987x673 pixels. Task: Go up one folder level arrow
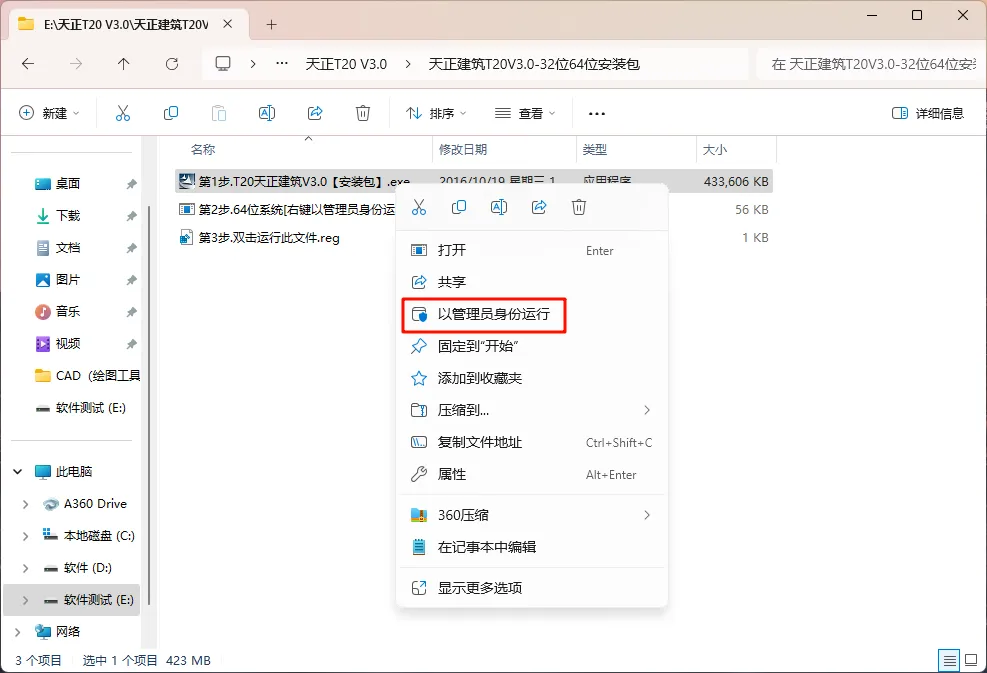123,64
